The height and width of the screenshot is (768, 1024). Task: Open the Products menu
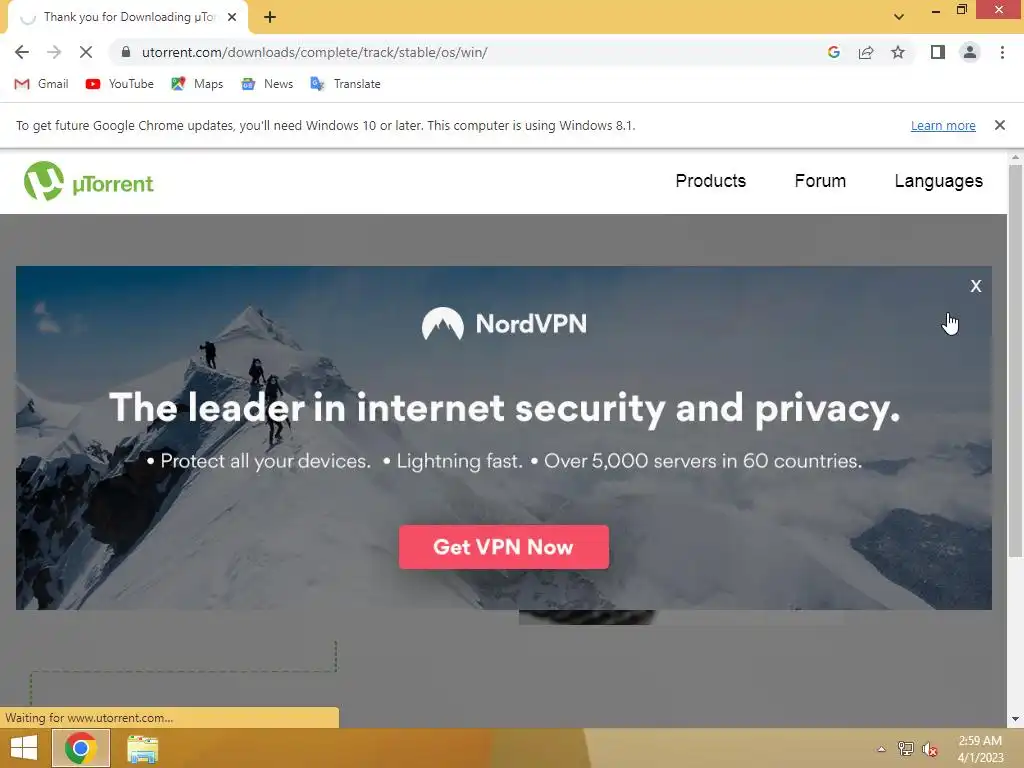[x=711, y=181]
